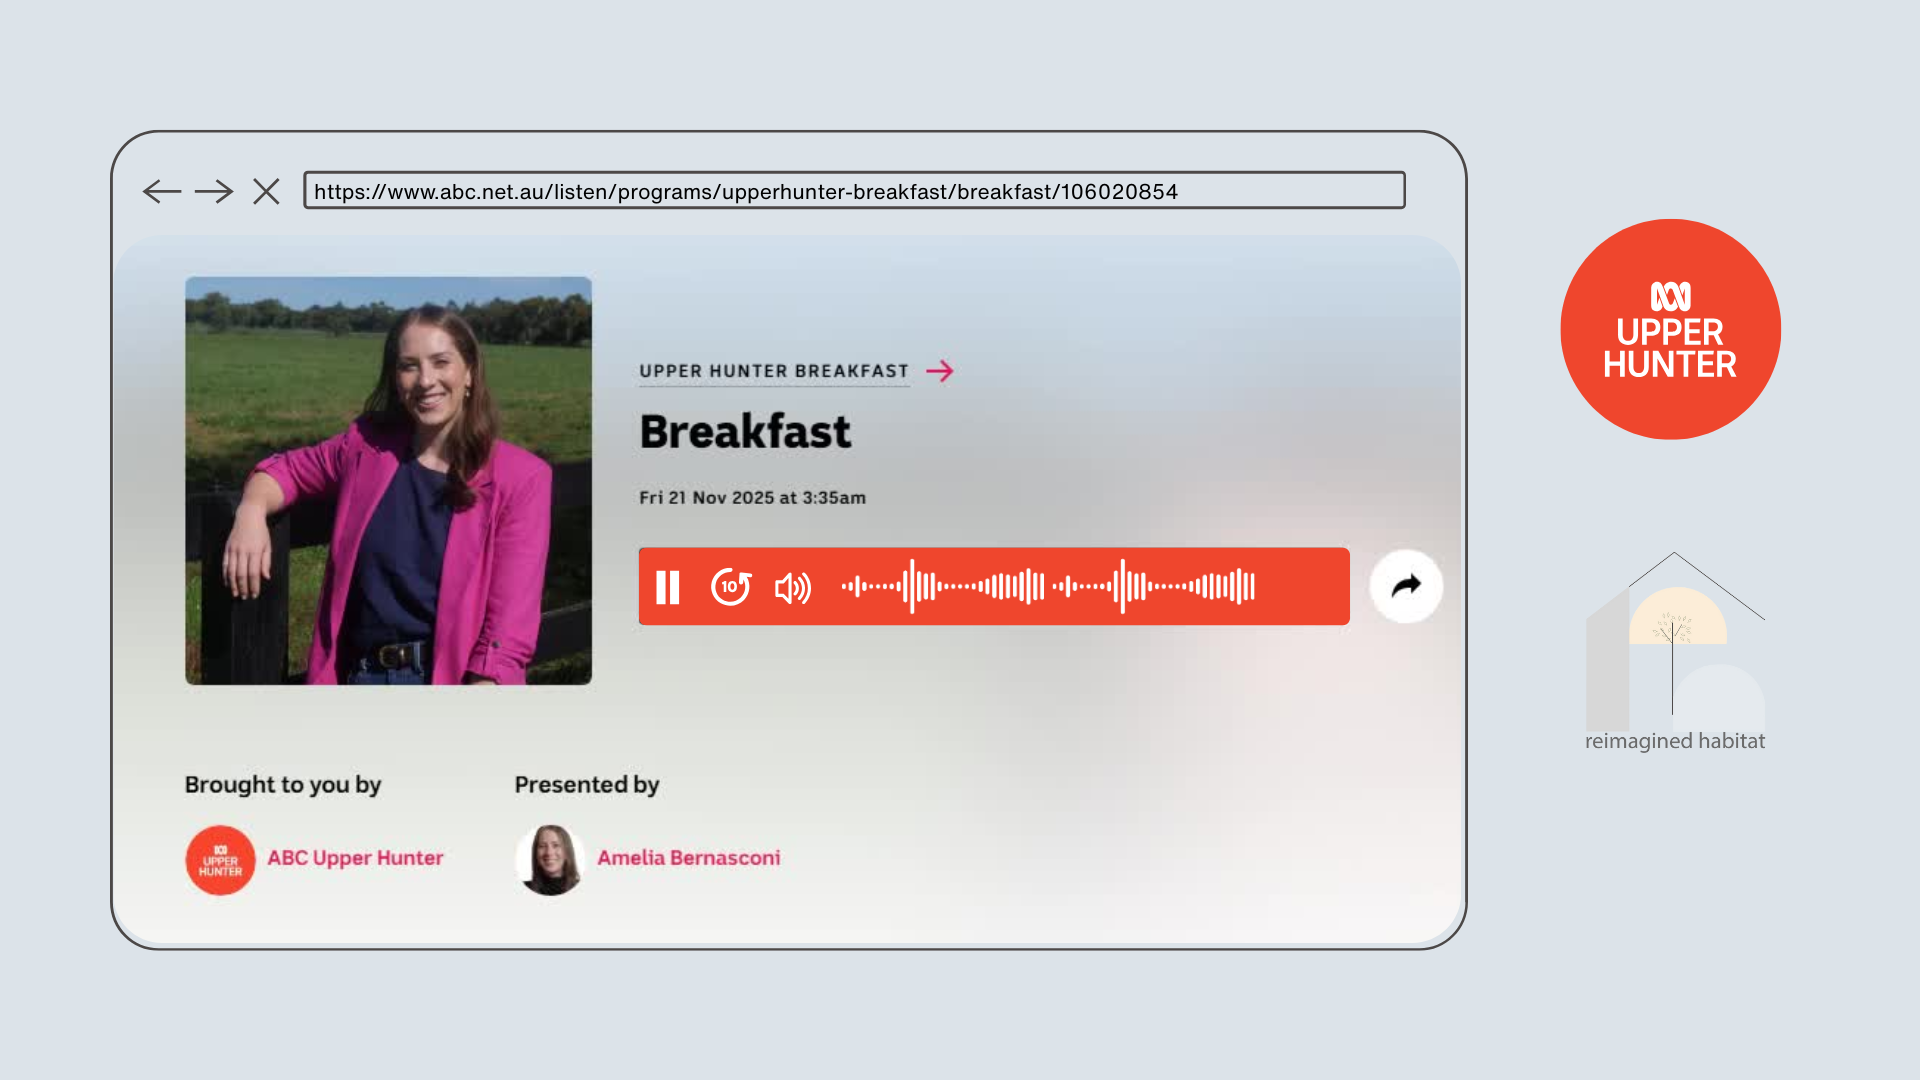This screenshot has height=1080, width=1920.
Task: Mute audio with the speaker icon
Action: [793, 588]
